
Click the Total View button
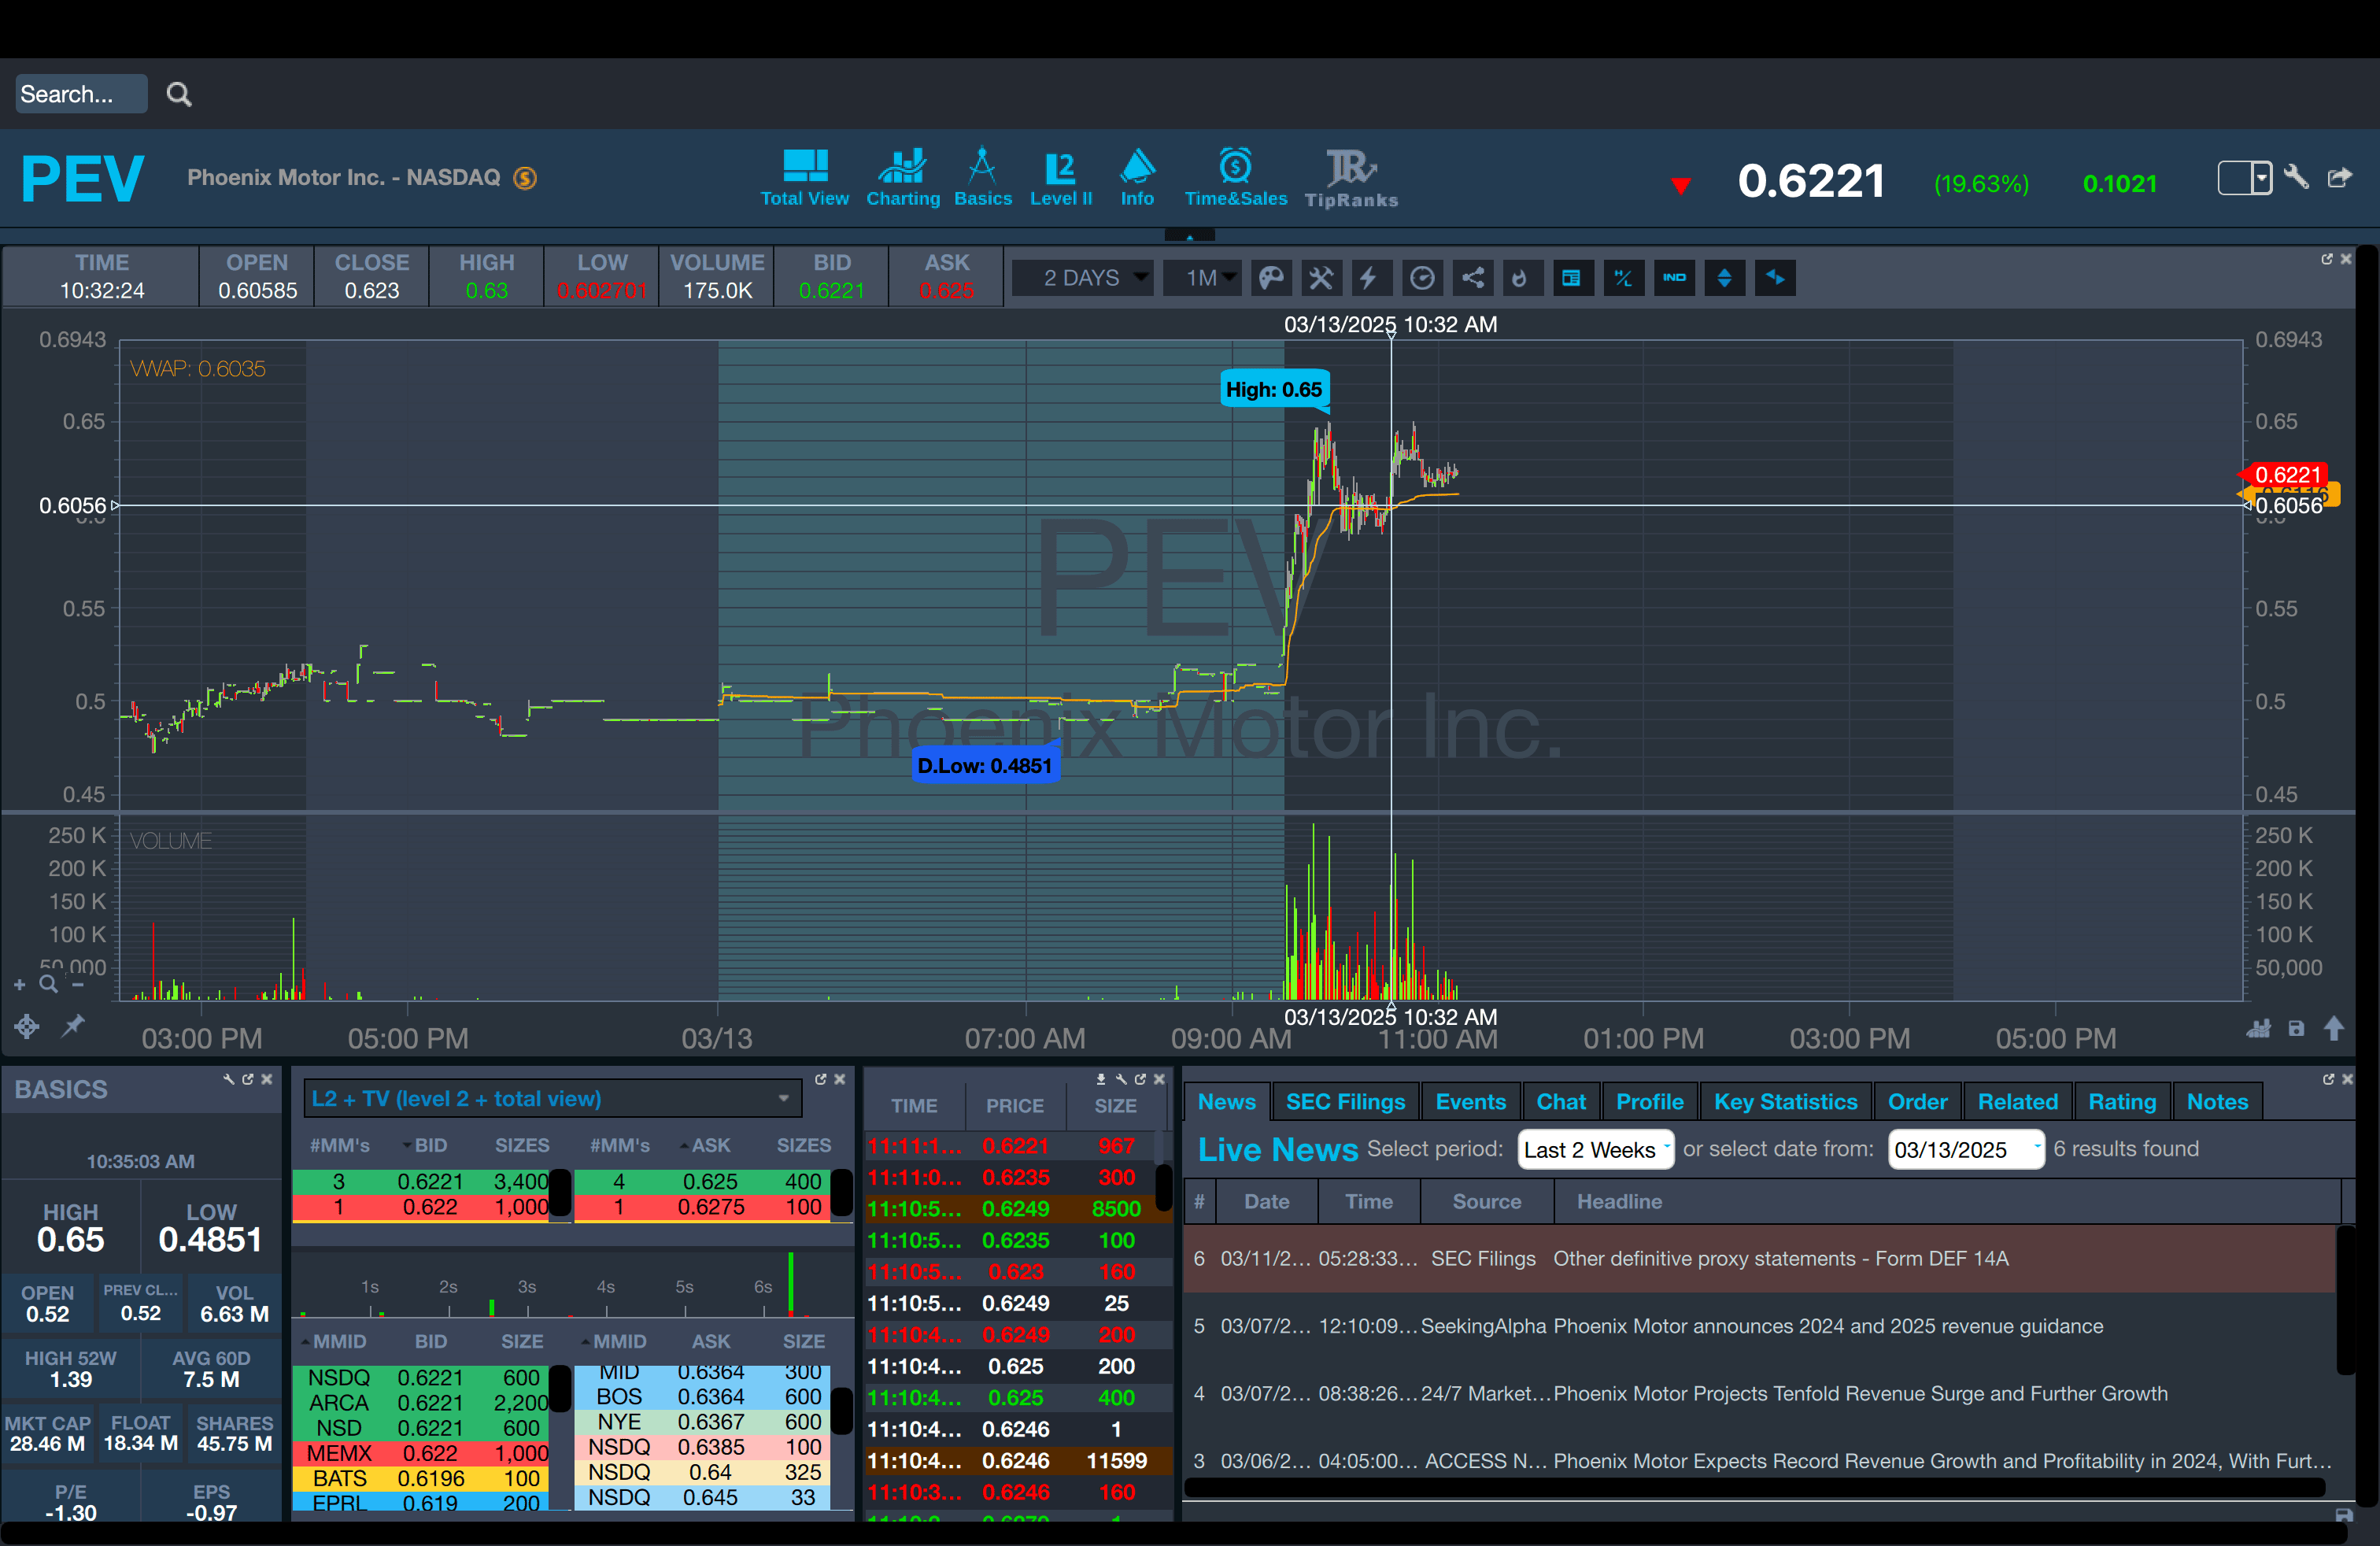tap(804, 178)
